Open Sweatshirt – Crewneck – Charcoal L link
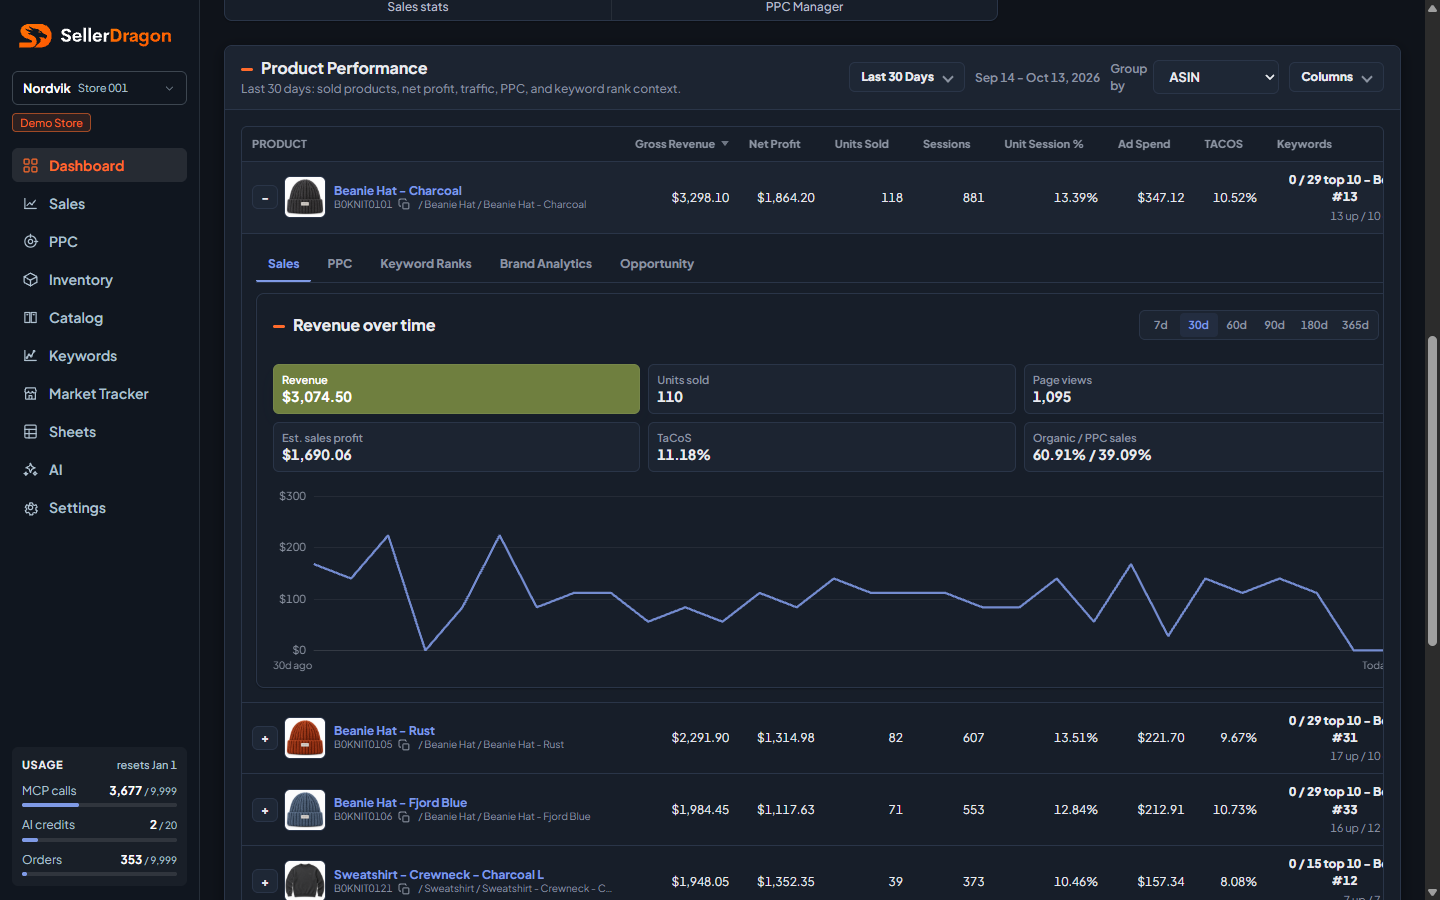Screen dimensions: 1440x900 click(x=439, y=875)
